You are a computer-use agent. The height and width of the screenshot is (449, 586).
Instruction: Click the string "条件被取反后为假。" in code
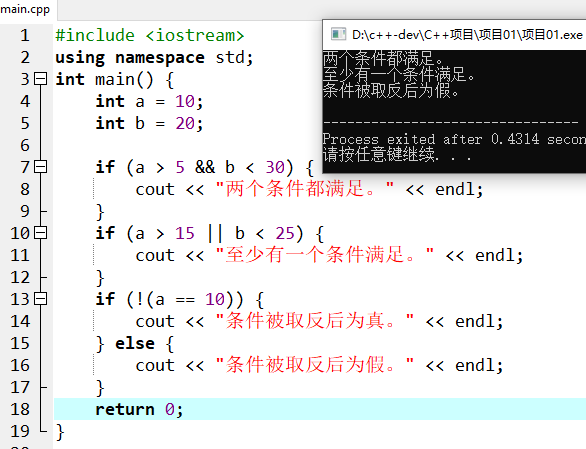click(315, 365)
